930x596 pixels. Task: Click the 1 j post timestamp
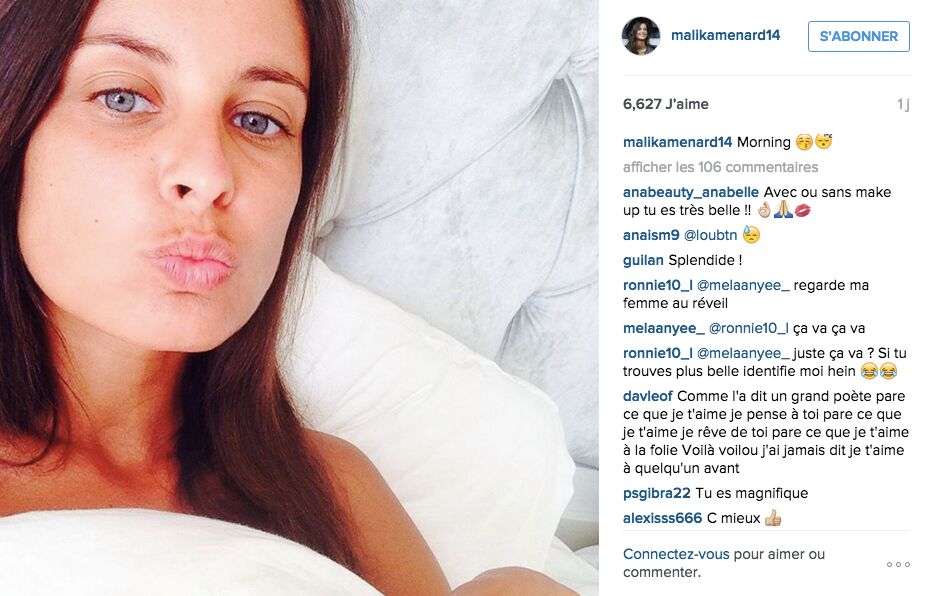[x=903, y=104]
